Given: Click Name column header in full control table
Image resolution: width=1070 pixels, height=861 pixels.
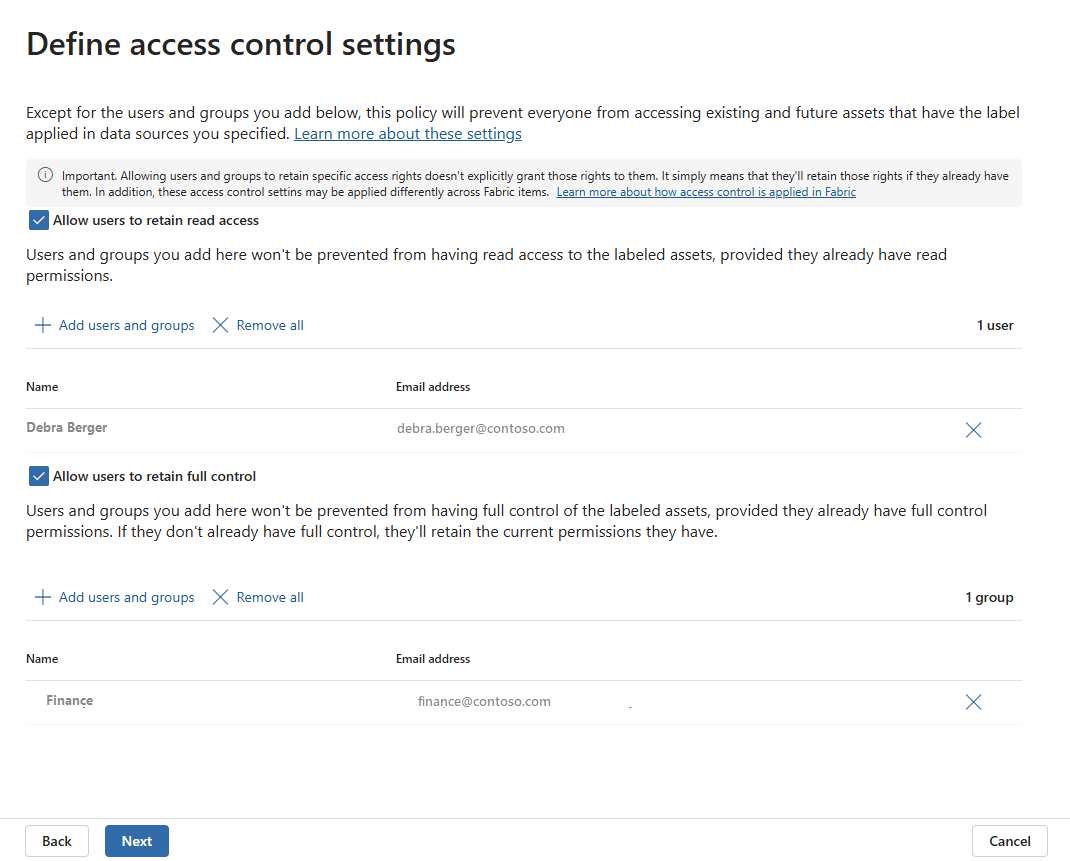Looking at the screenshot, I should (x=42, y=659).
